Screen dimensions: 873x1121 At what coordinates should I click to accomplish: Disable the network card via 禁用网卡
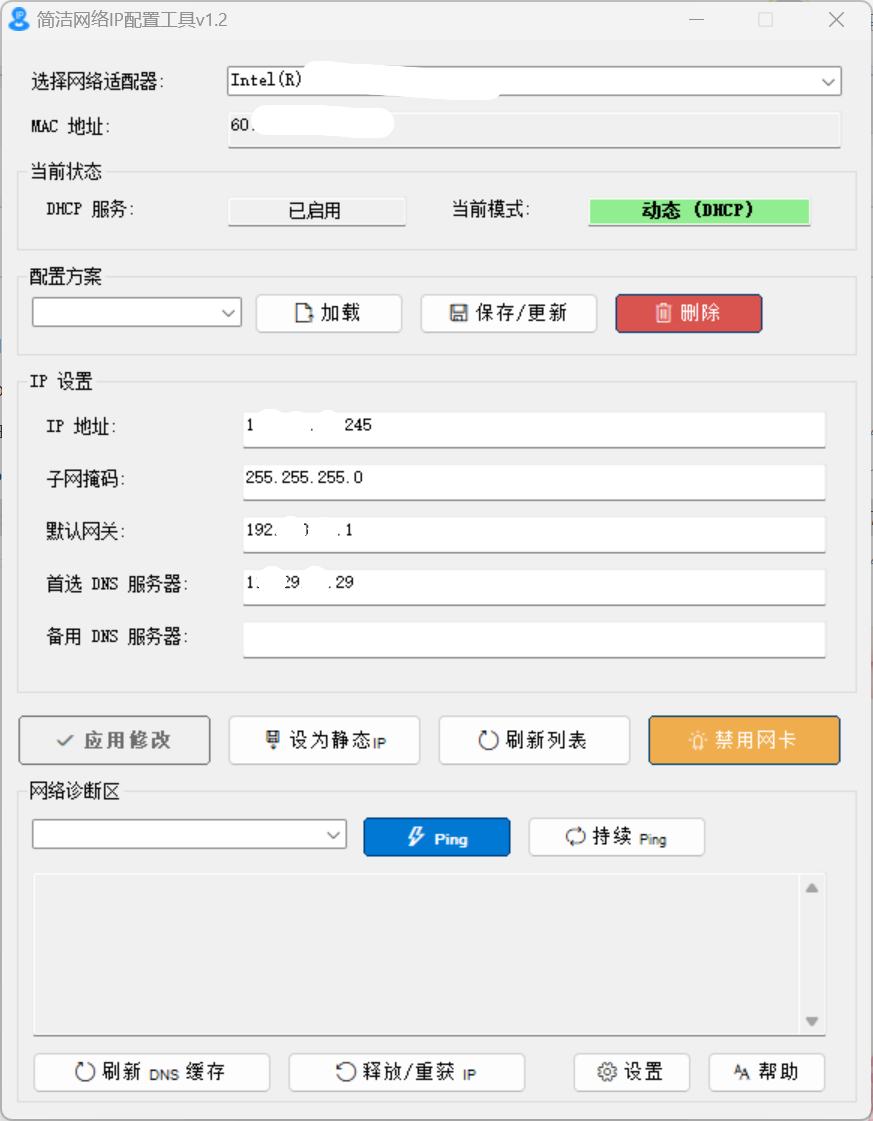744,740
